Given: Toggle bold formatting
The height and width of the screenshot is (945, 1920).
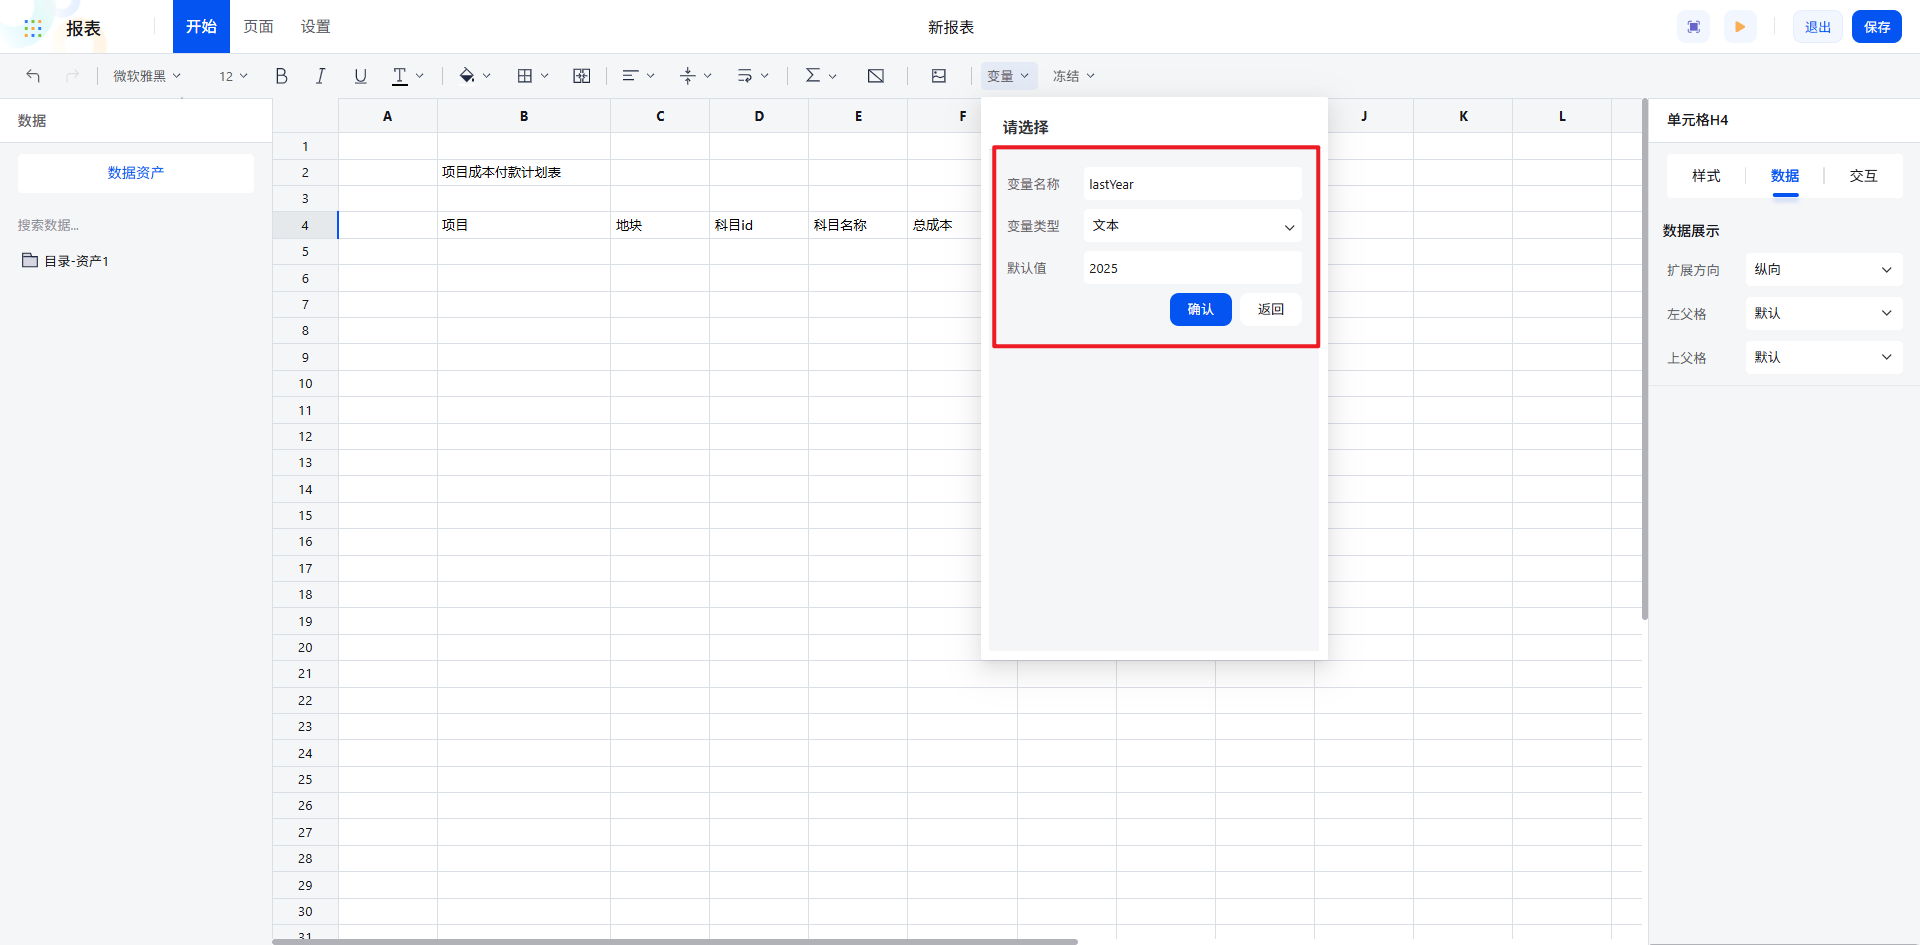Looking at the screenshot, I should tap(281, 76).
